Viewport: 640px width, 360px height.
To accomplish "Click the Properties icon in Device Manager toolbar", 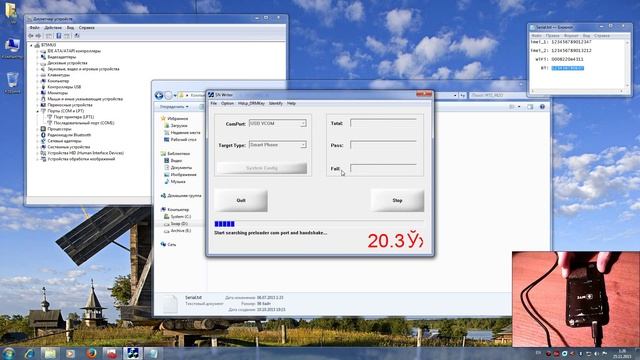I will 58,36.
